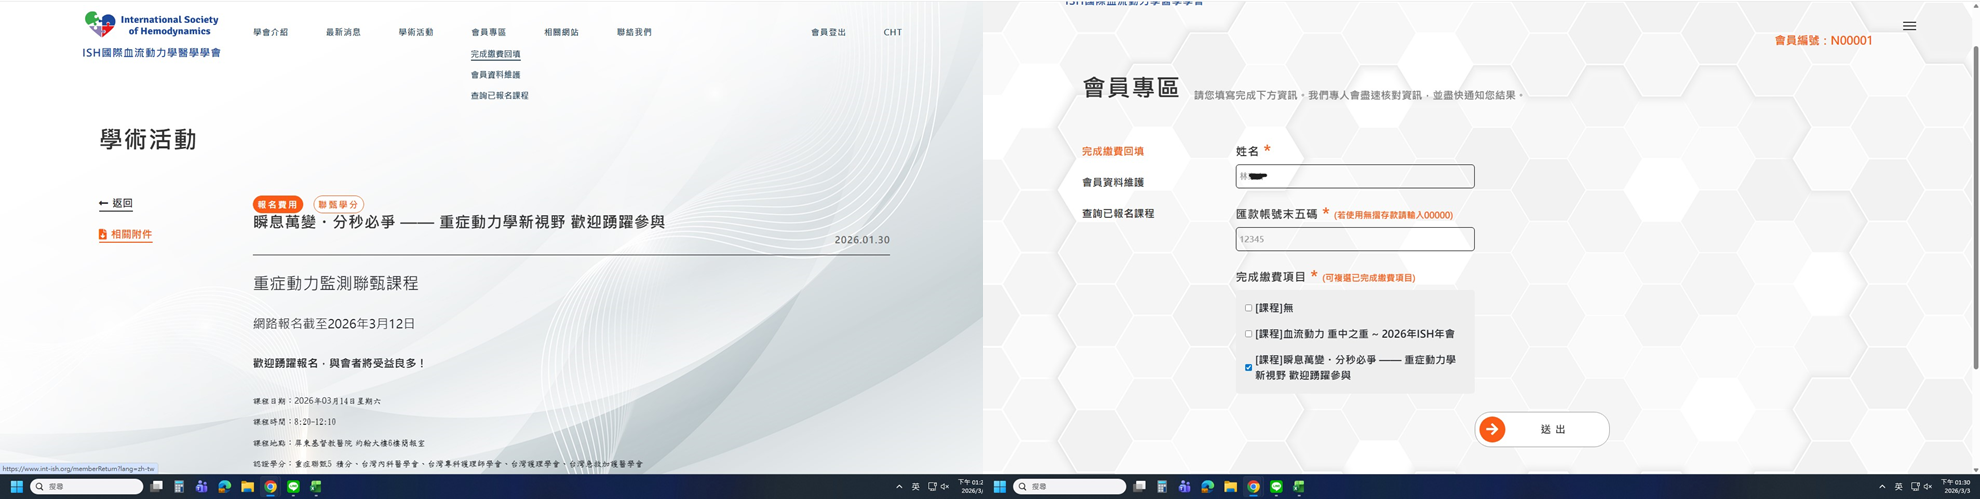Open Microsoft Edge in the right taskbar
This screenshot has width=1980, height=499.
(1207, 487)
